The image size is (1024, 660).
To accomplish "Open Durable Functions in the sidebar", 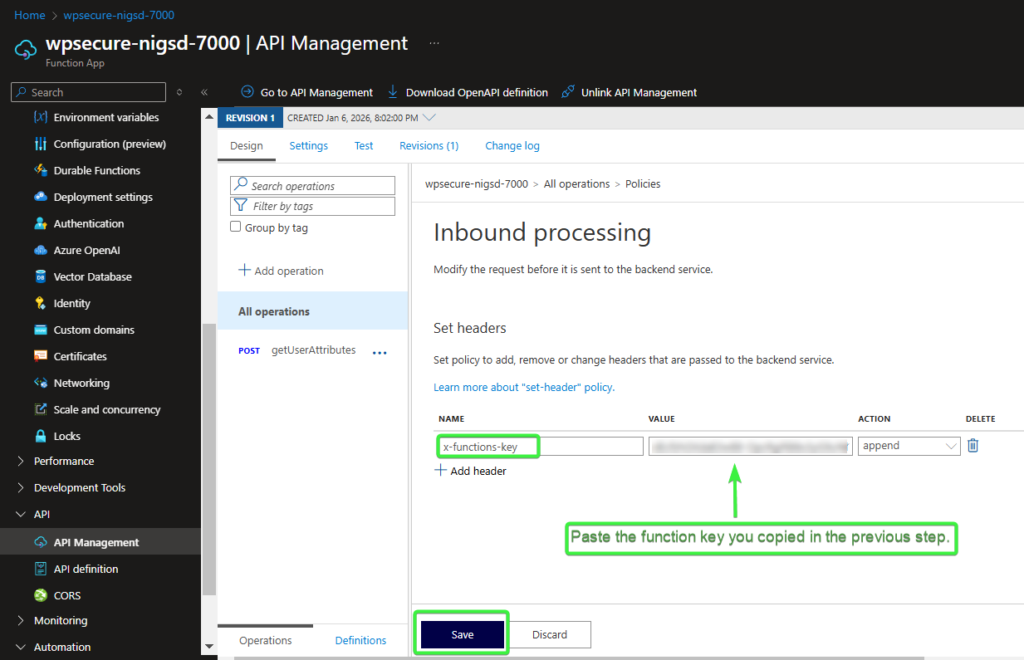I will (x=96, y=171).
